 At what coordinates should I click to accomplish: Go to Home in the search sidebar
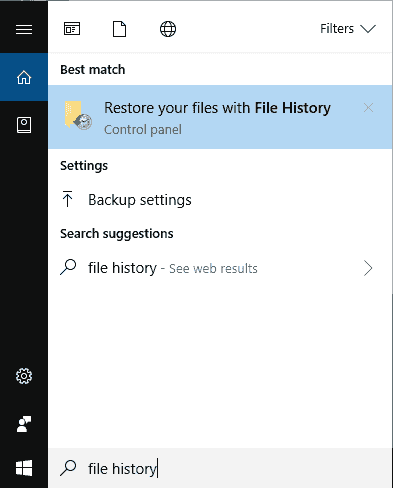point(24,77)
